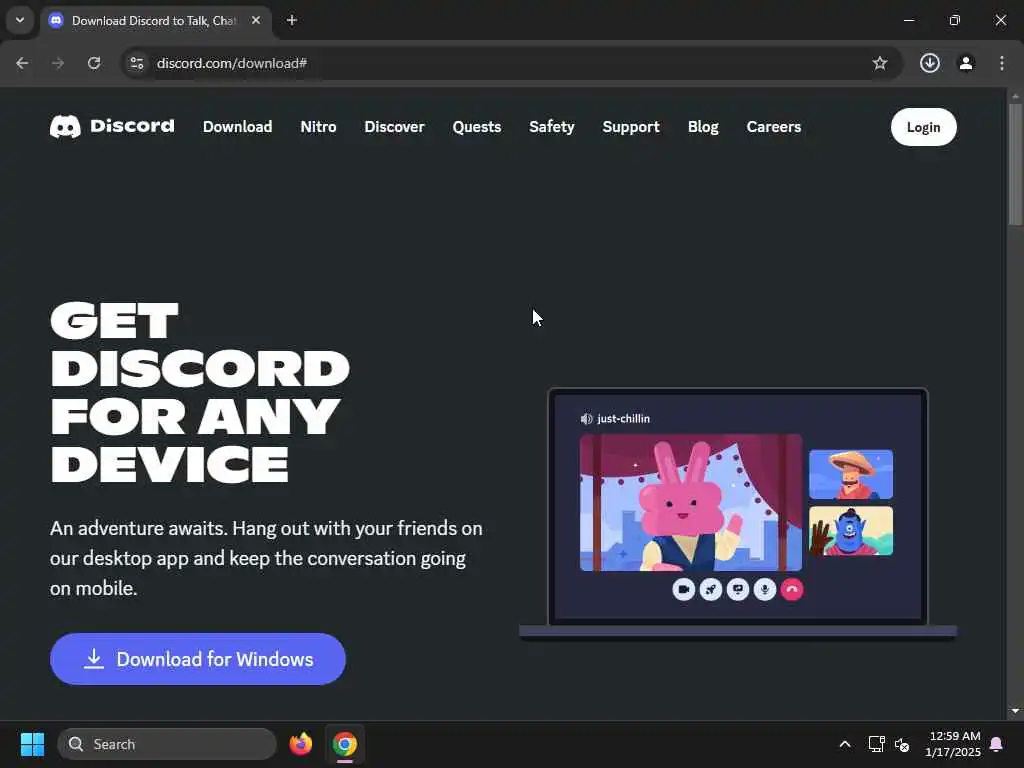
Task: Click the taskbar Search box
Action: [x=167, y=744]
